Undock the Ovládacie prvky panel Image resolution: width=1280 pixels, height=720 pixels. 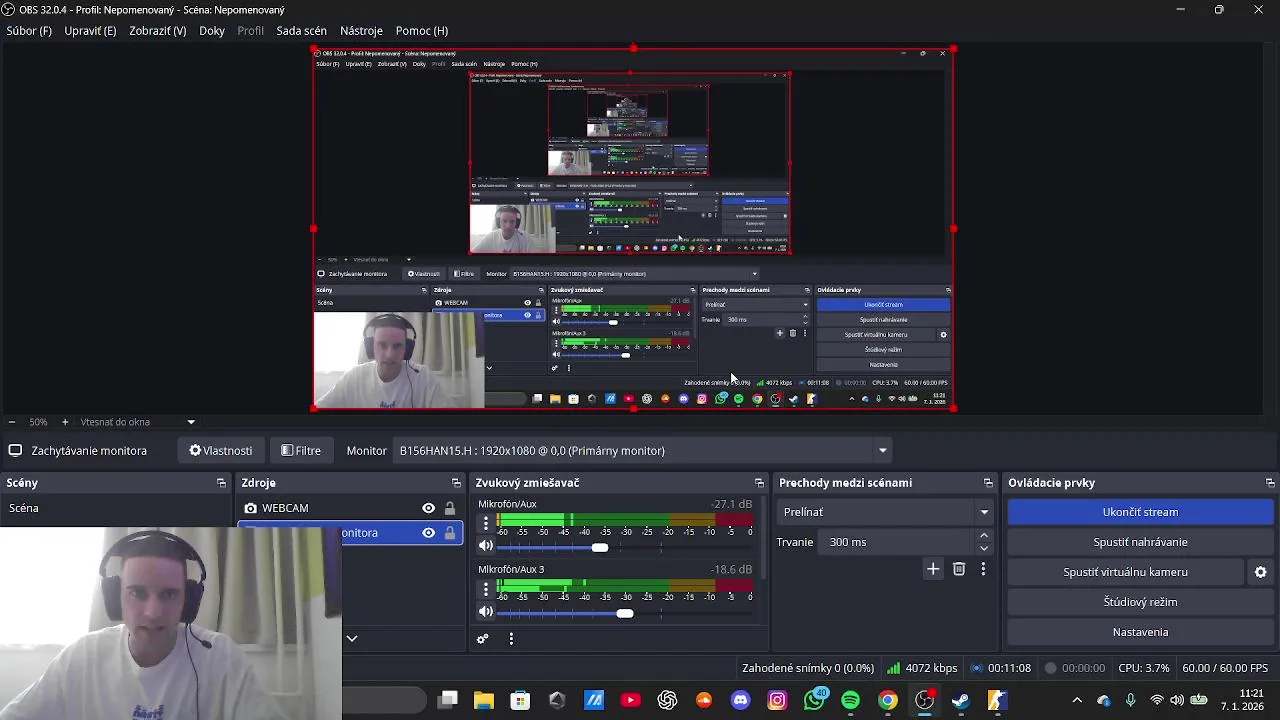pos(1270,483)
